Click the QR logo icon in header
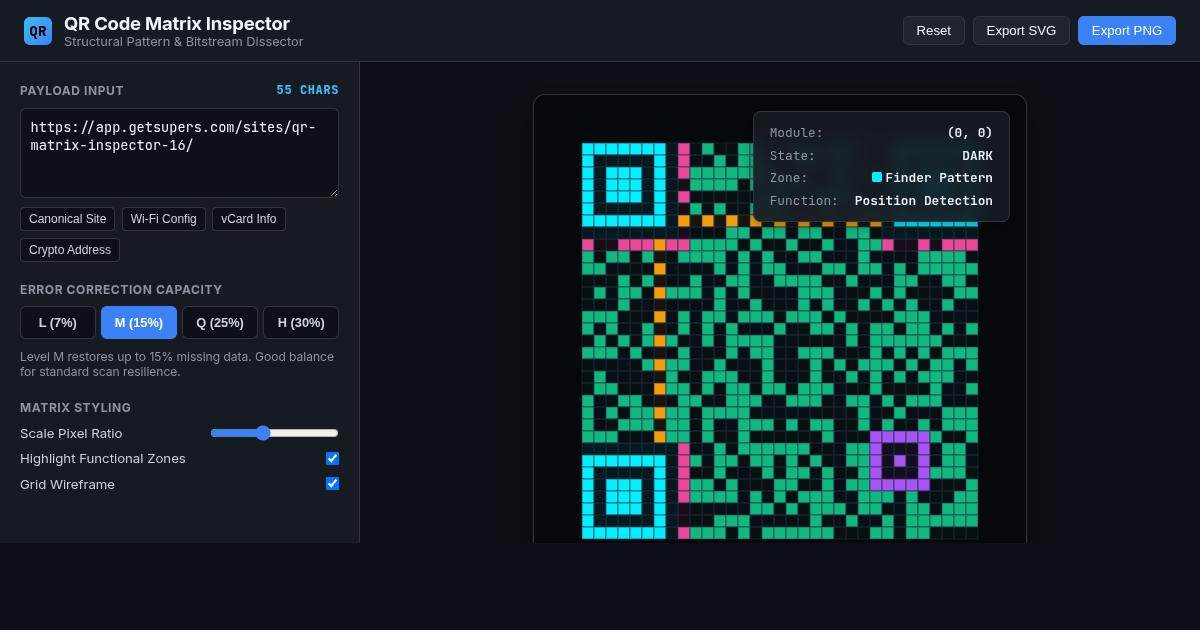Screen dimensions: 1200x630 [38, 31]
